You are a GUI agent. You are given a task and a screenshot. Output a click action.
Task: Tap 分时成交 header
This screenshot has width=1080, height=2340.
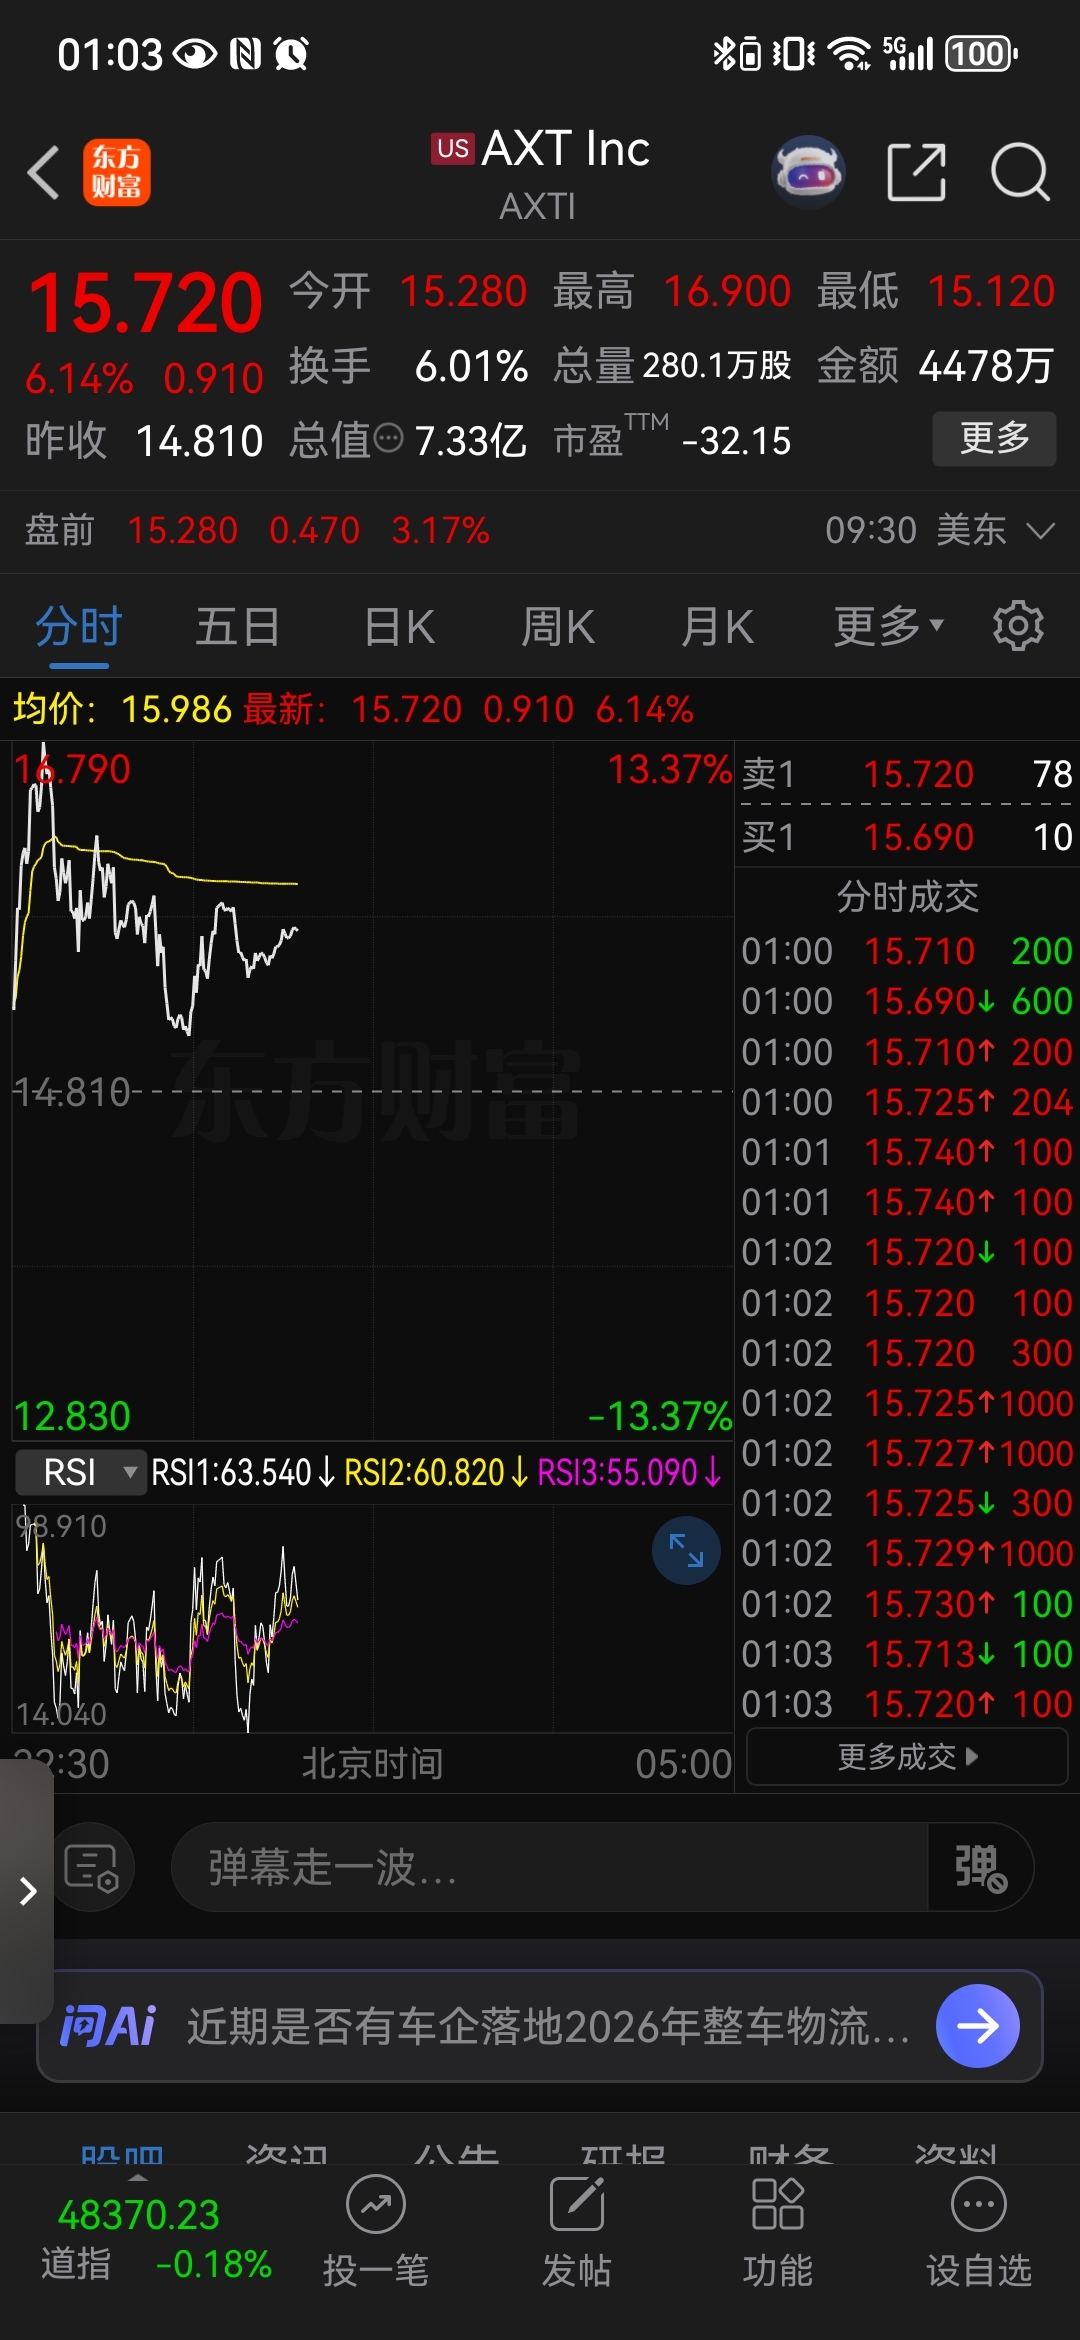907,897
